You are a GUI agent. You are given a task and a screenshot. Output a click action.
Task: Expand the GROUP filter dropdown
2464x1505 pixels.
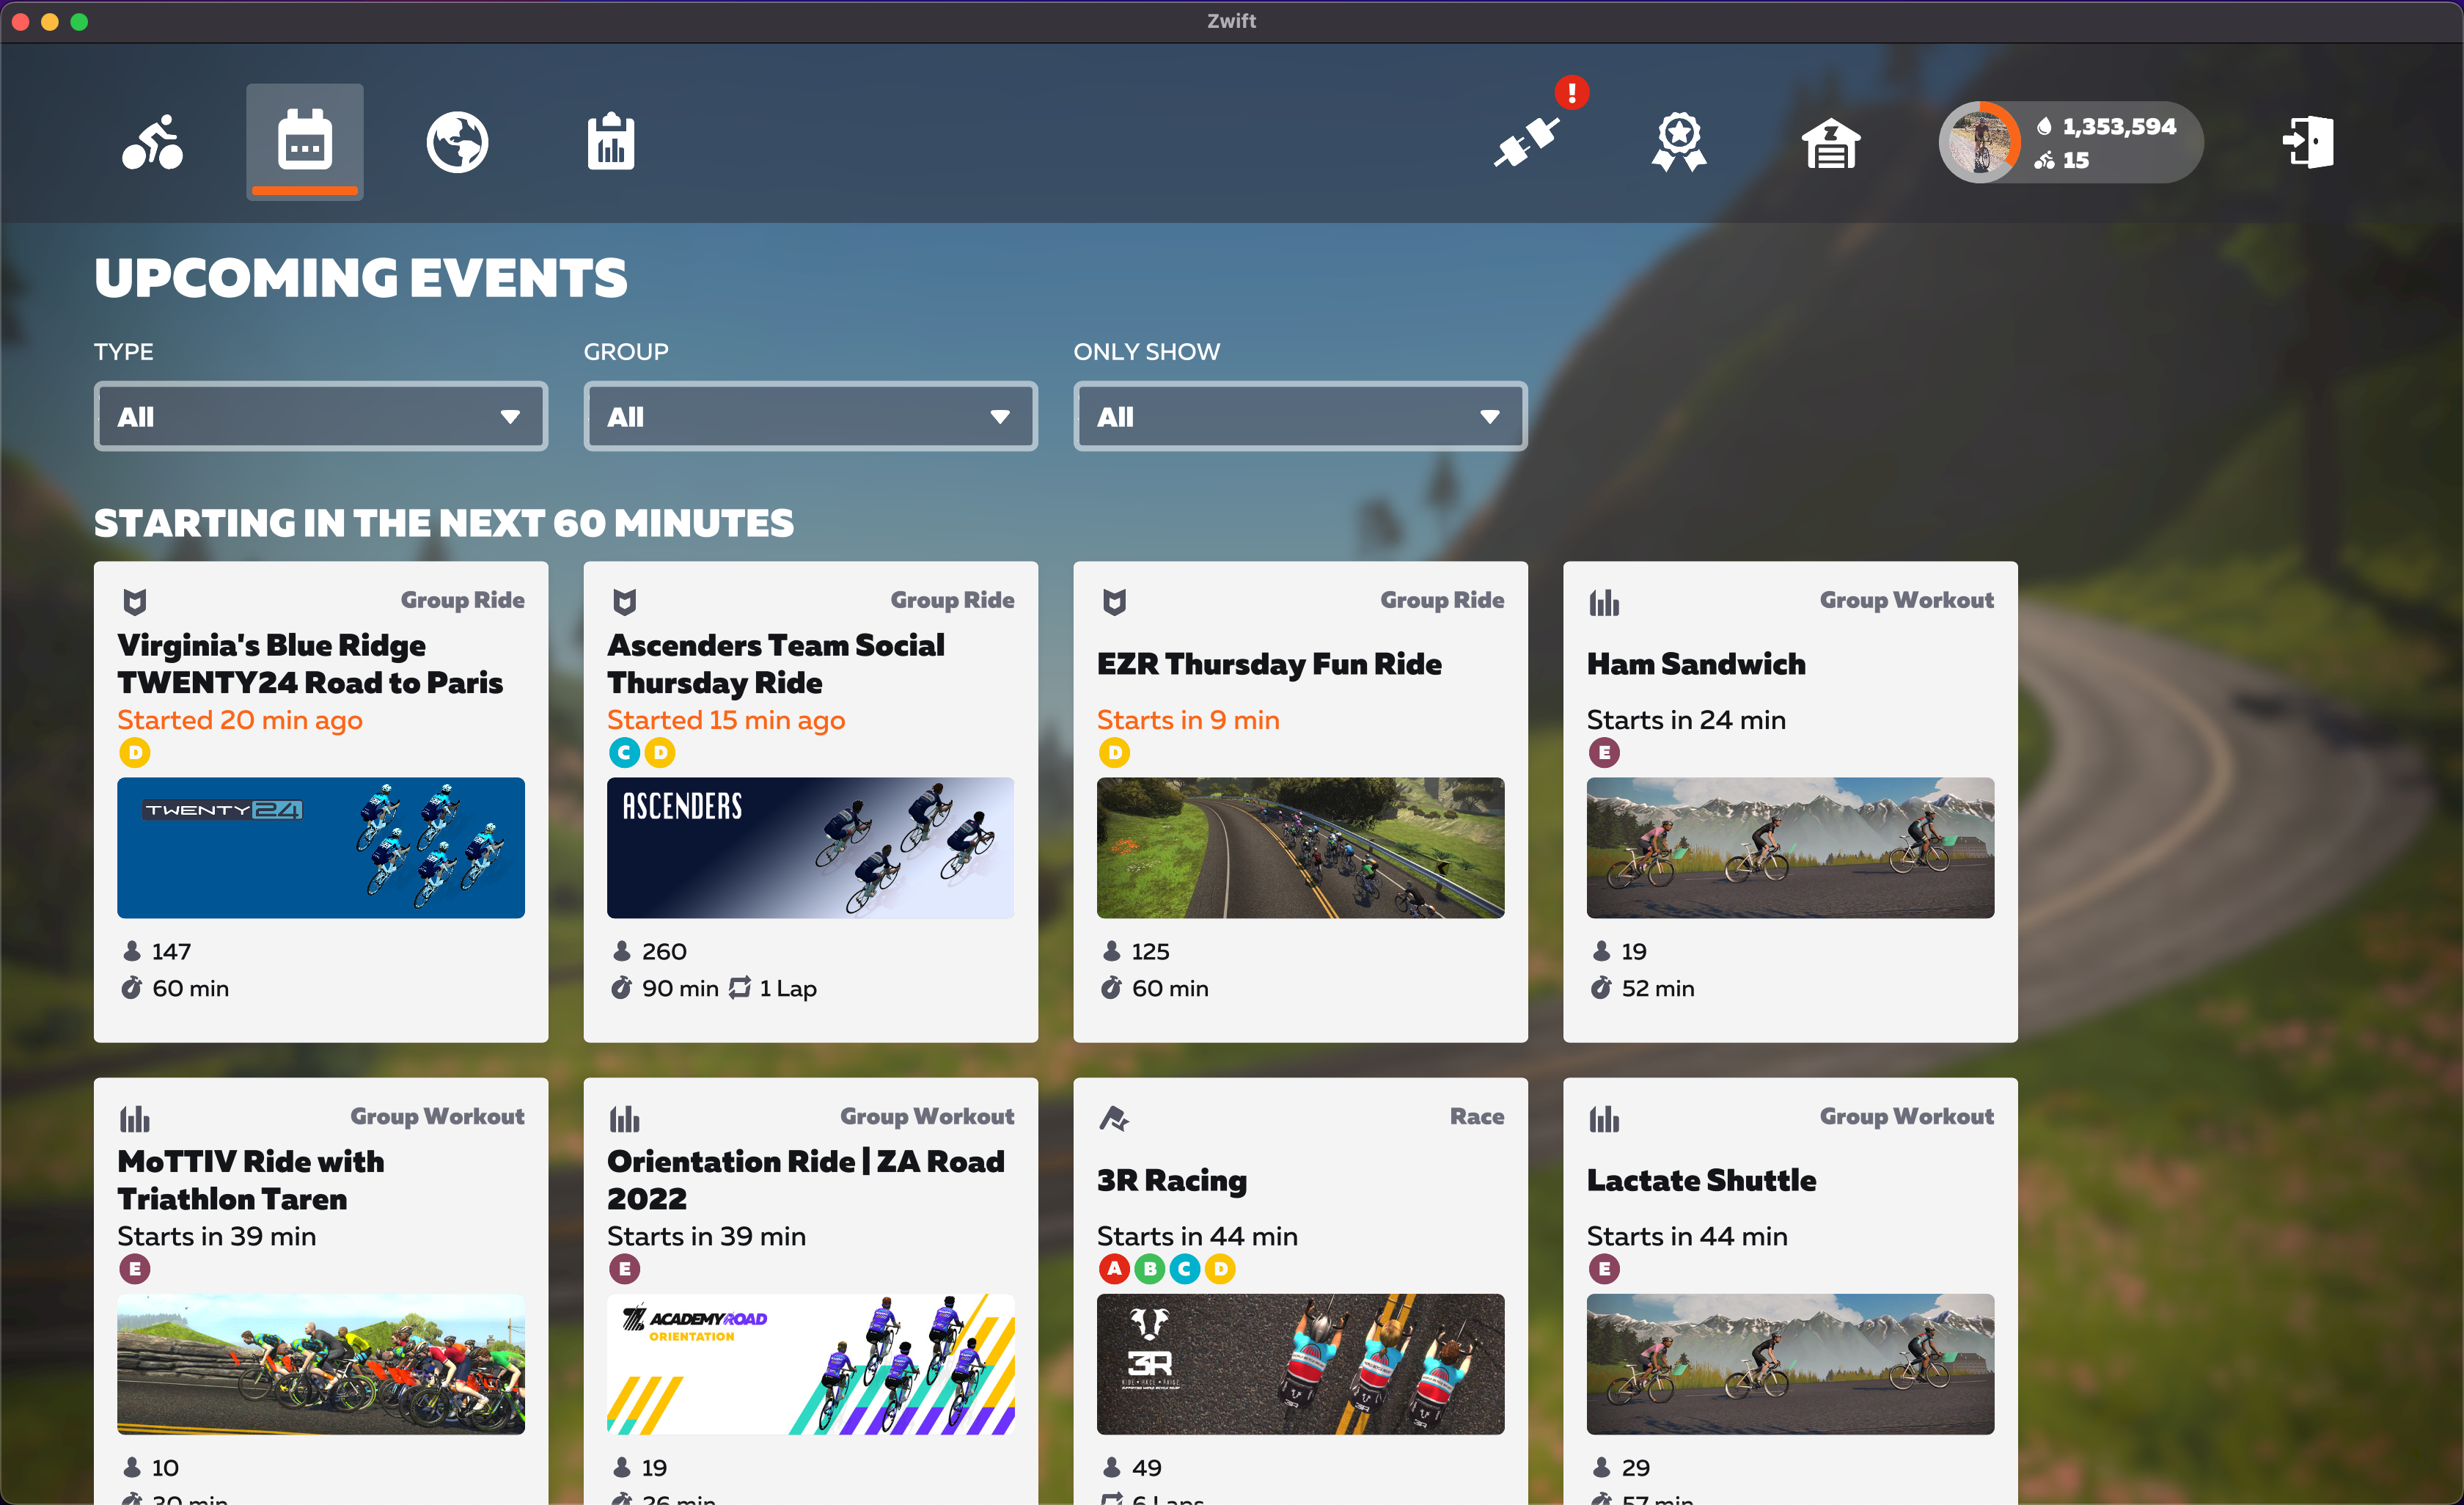tap(810, 416)
